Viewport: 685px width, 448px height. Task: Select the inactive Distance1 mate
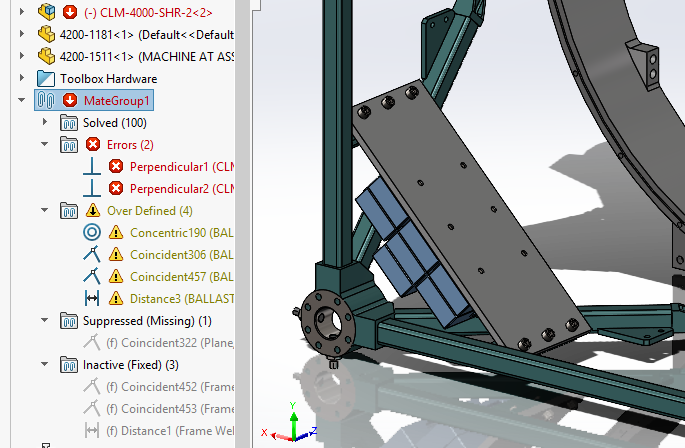(170, 430)
